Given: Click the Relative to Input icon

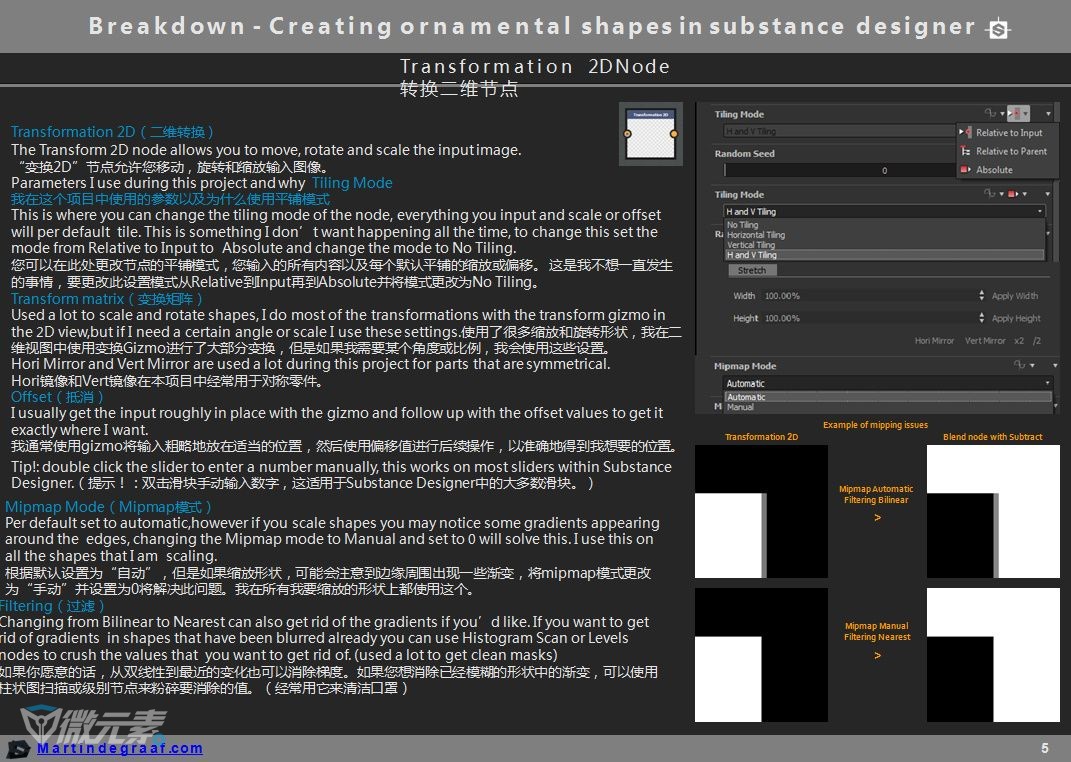Looking at the screenshot, I should tap(965, 132).
